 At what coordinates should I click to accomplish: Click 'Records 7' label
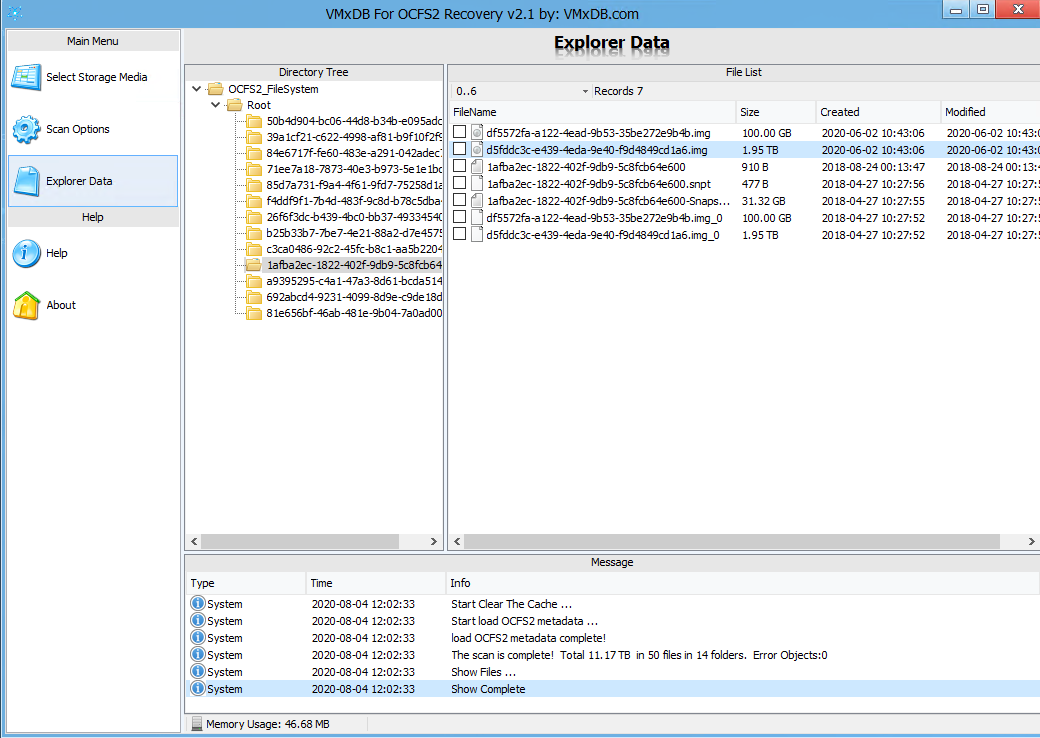tap(618, 91)
